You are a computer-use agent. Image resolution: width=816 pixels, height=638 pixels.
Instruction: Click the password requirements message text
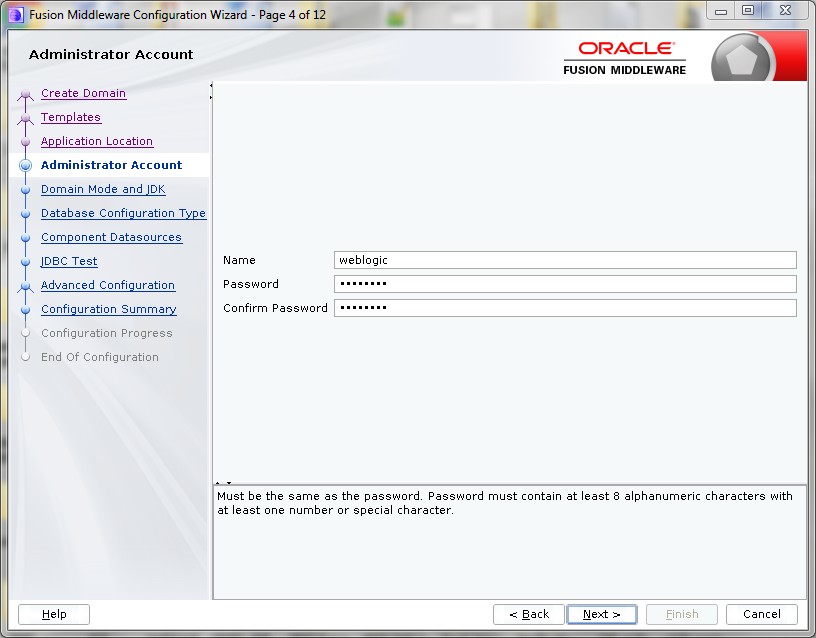tap(505, 503)
